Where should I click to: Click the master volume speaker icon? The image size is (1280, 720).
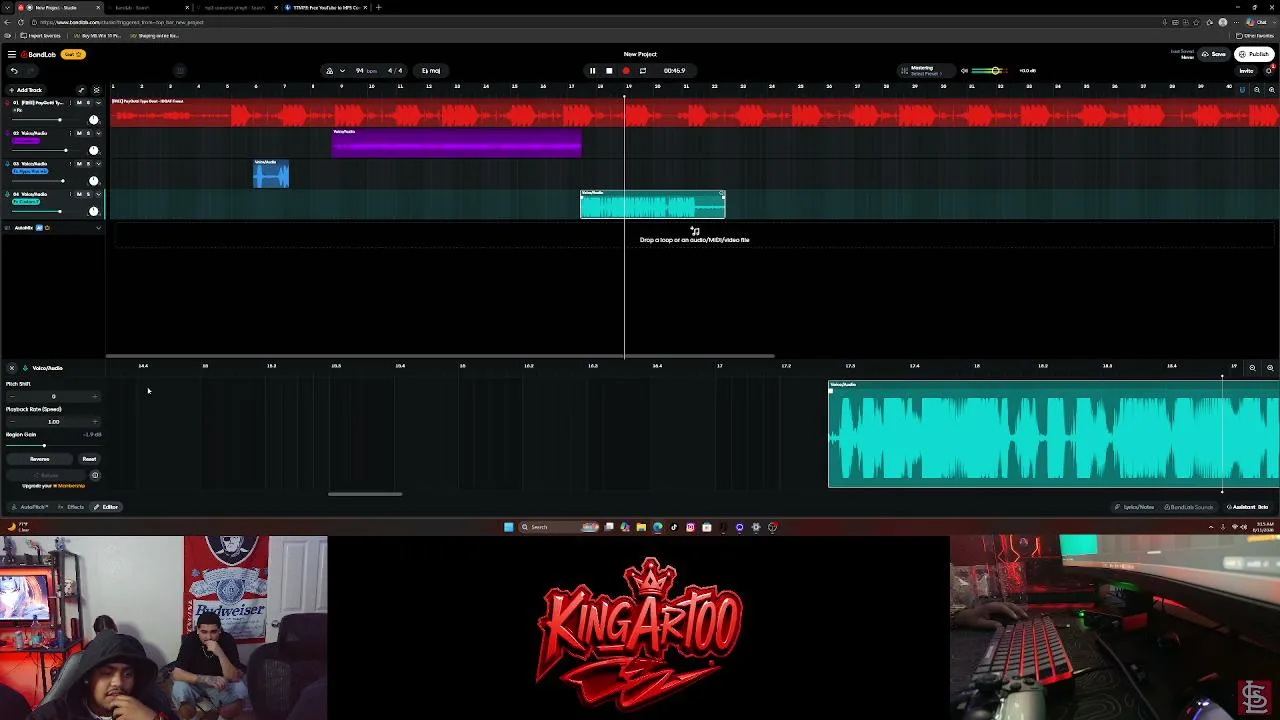(x=964, y=71)
